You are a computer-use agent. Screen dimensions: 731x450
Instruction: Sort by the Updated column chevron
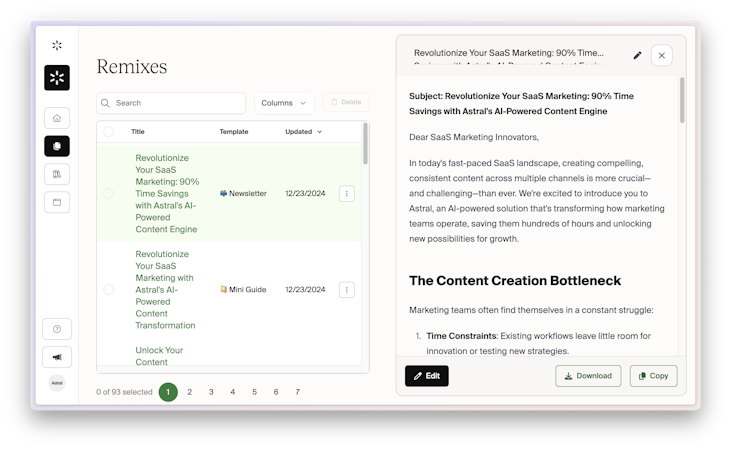(x=319, y=132)
